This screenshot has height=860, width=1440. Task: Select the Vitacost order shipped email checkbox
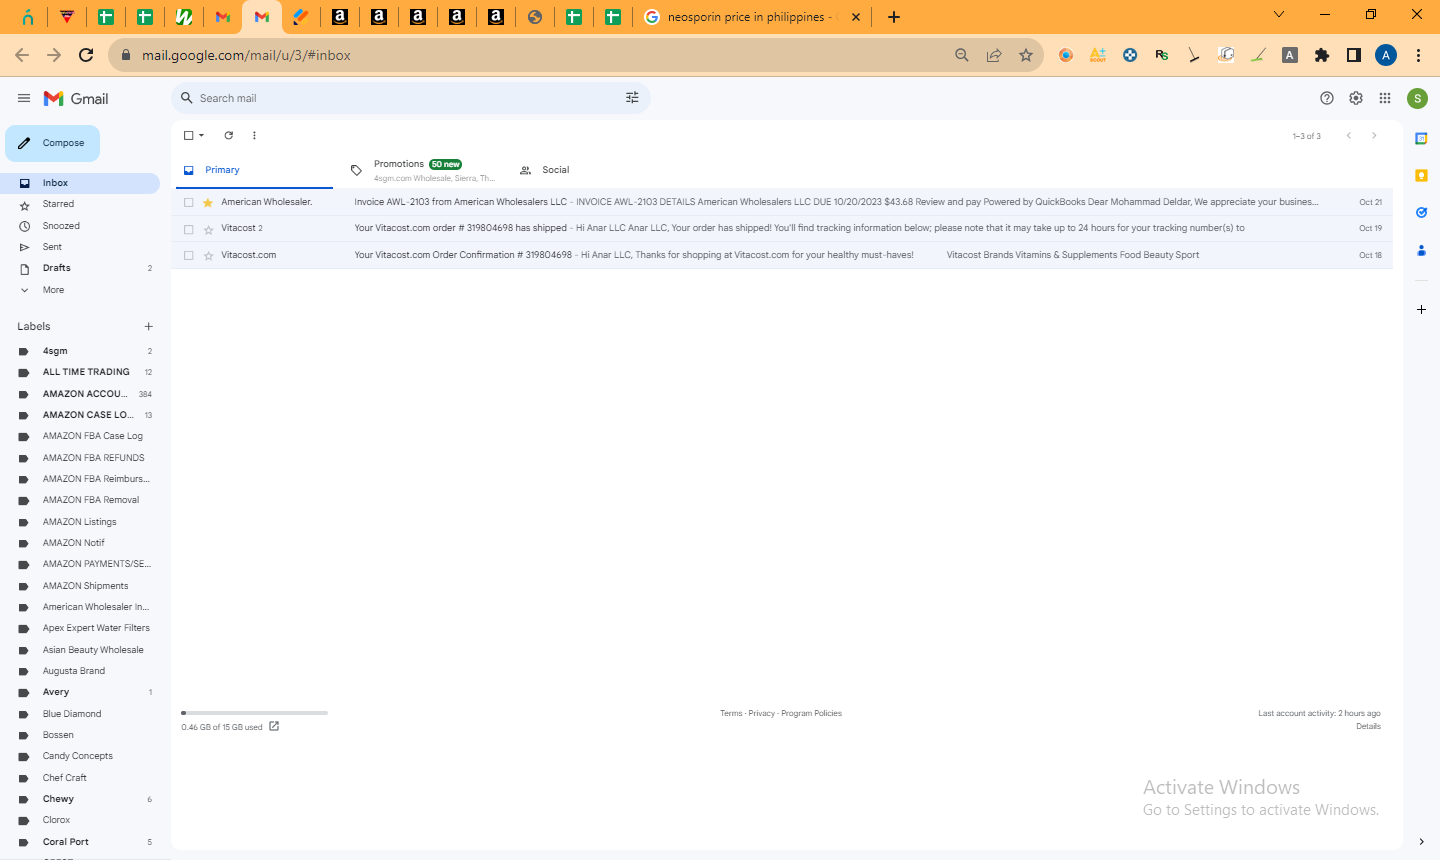click(188, 229)
